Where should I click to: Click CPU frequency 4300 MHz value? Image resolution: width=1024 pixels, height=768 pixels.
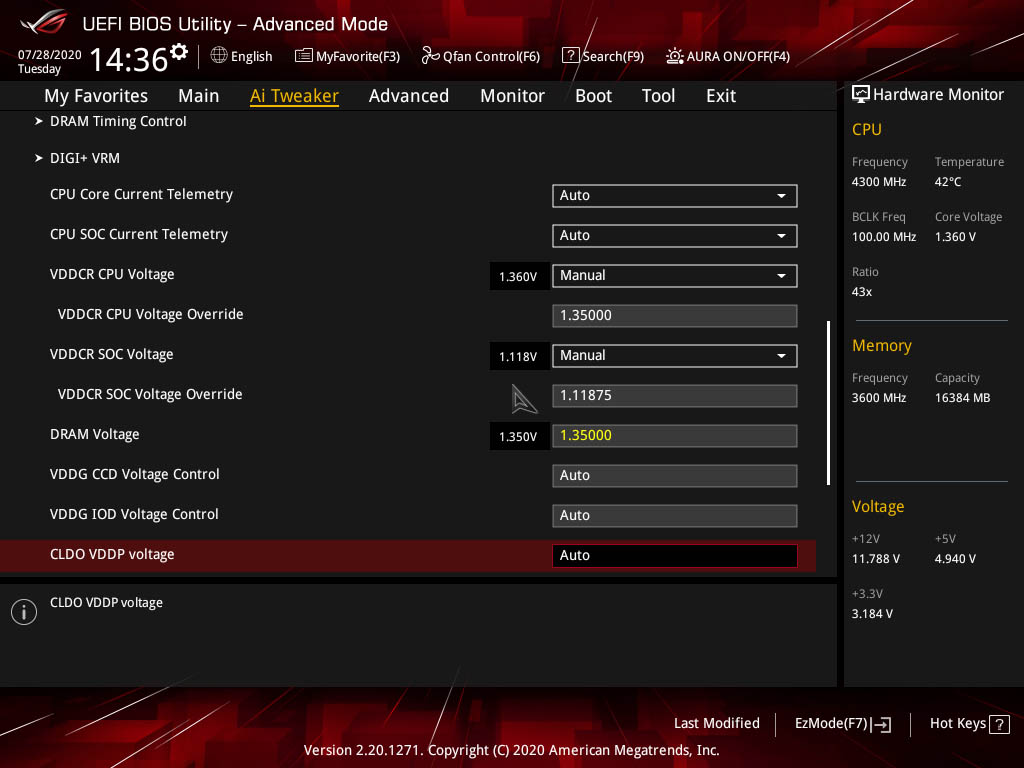click(x=879, y=182)
